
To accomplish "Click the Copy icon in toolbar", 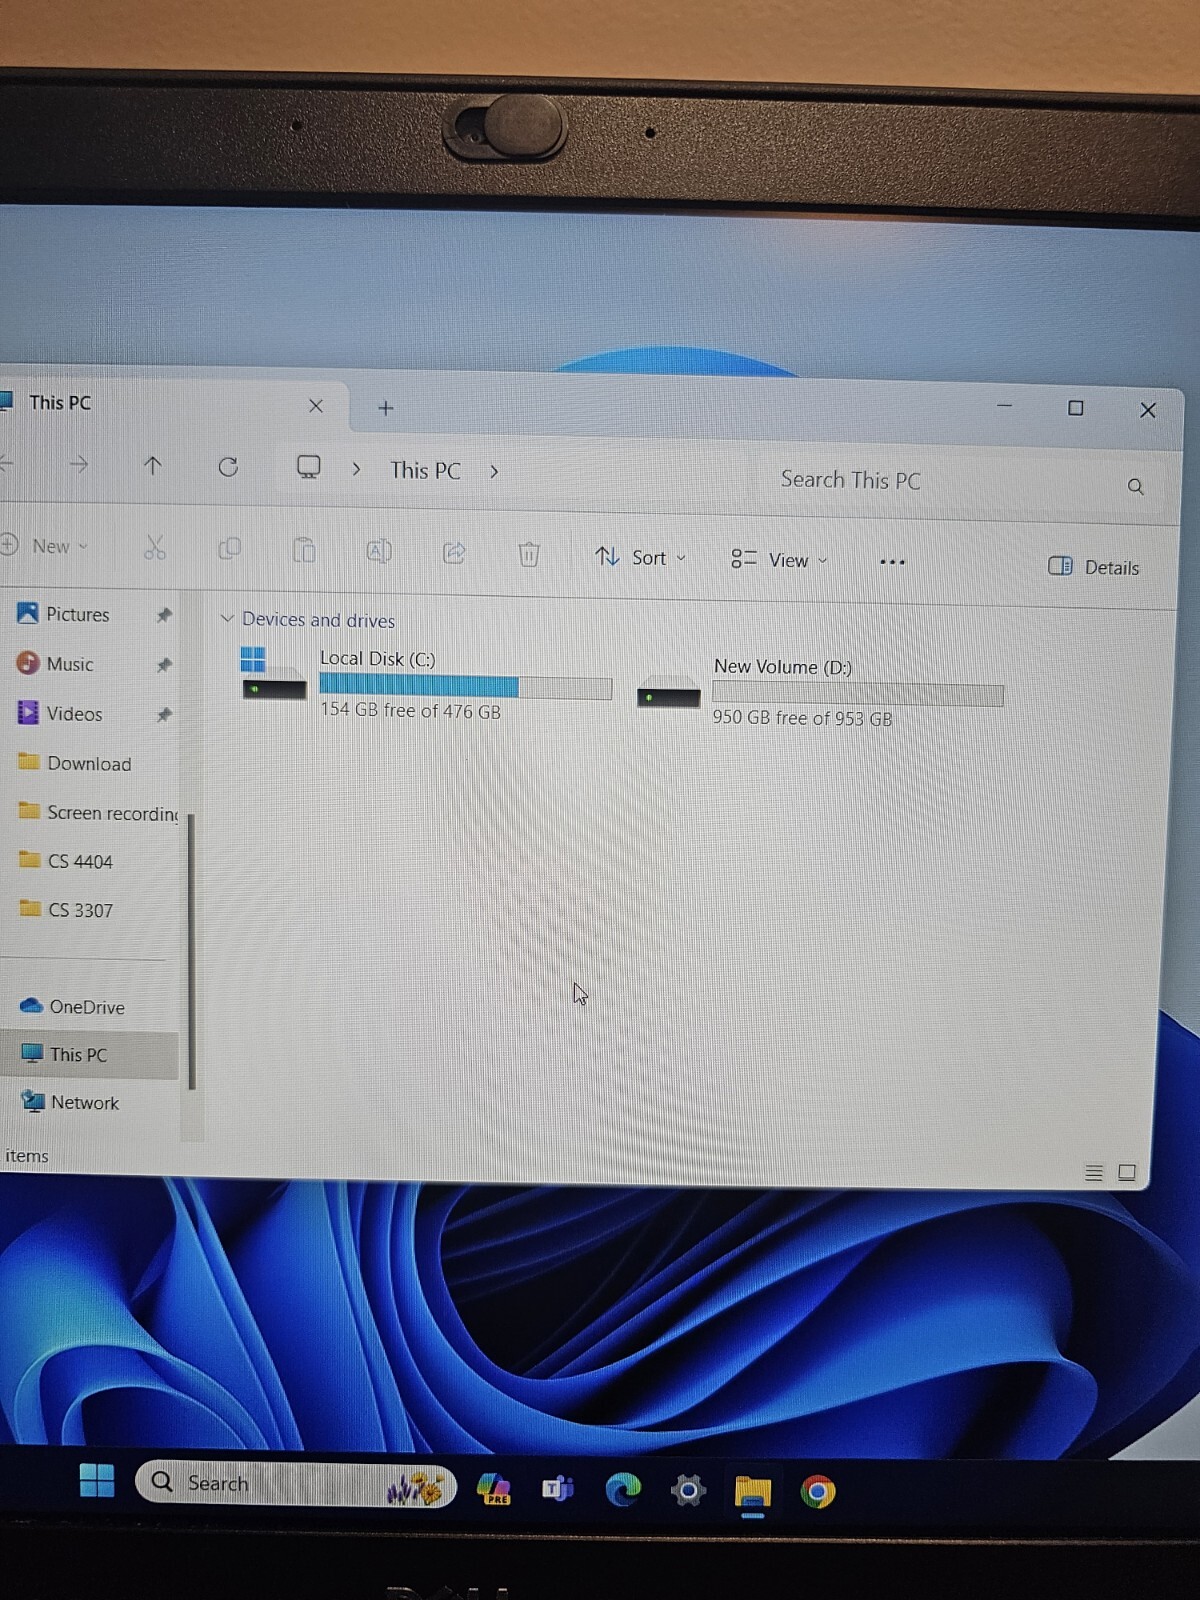I will 230,549.
